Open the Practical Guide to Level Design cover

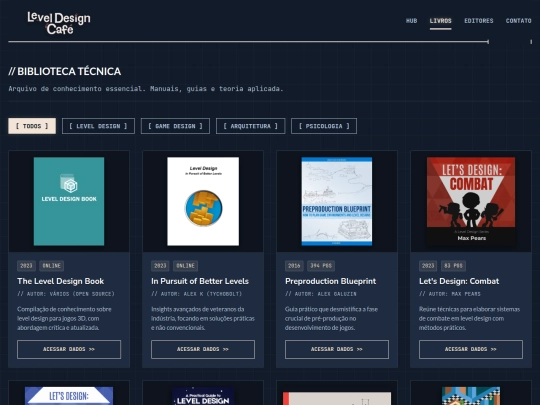(203, 396)
